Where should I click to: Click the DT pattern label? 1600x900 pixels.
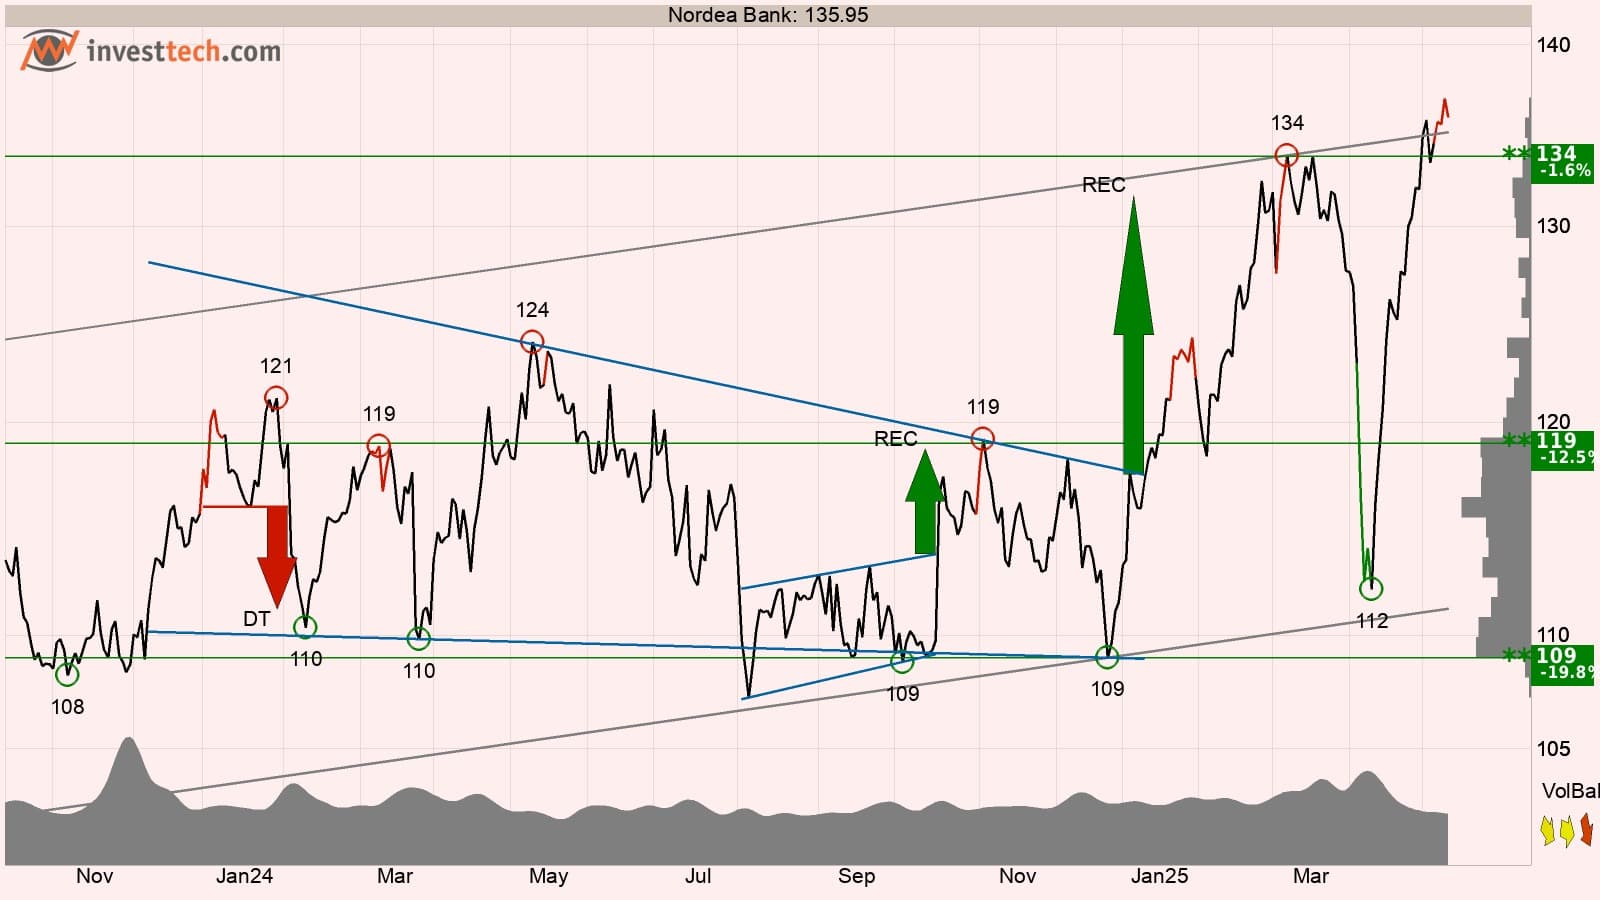coord(257,619)
